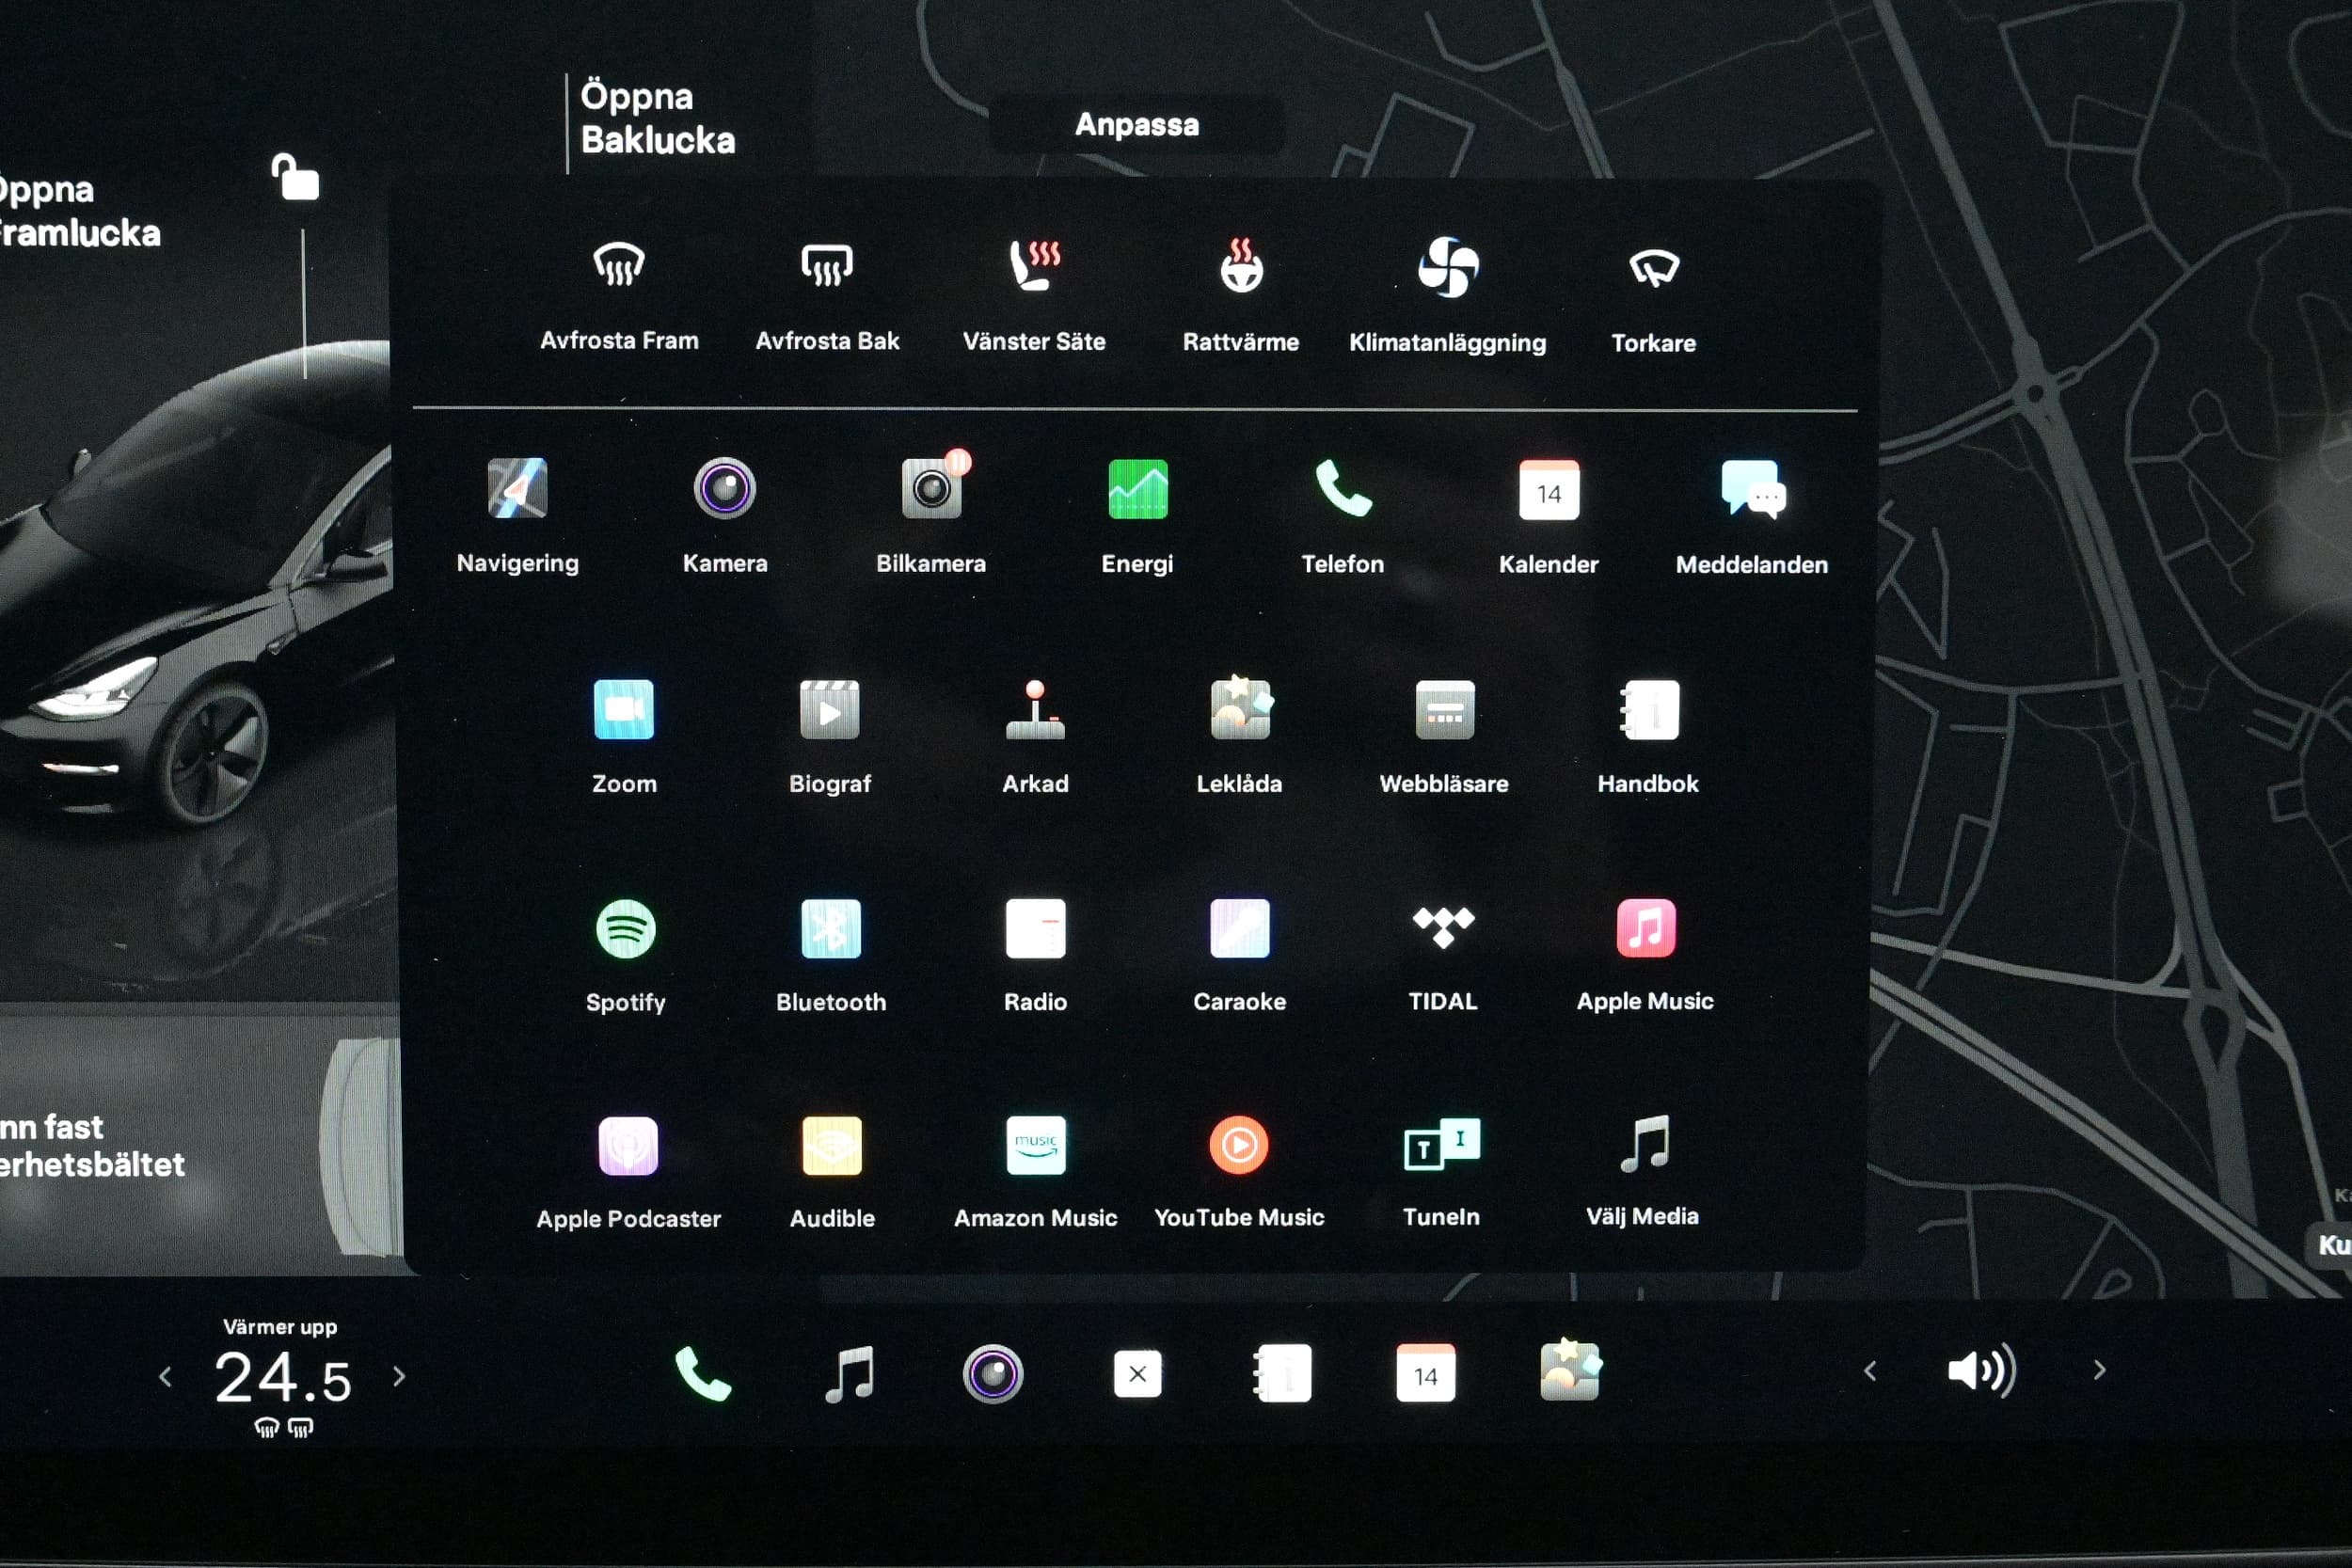Turn on Vänster Säte seat heating

1034,266
